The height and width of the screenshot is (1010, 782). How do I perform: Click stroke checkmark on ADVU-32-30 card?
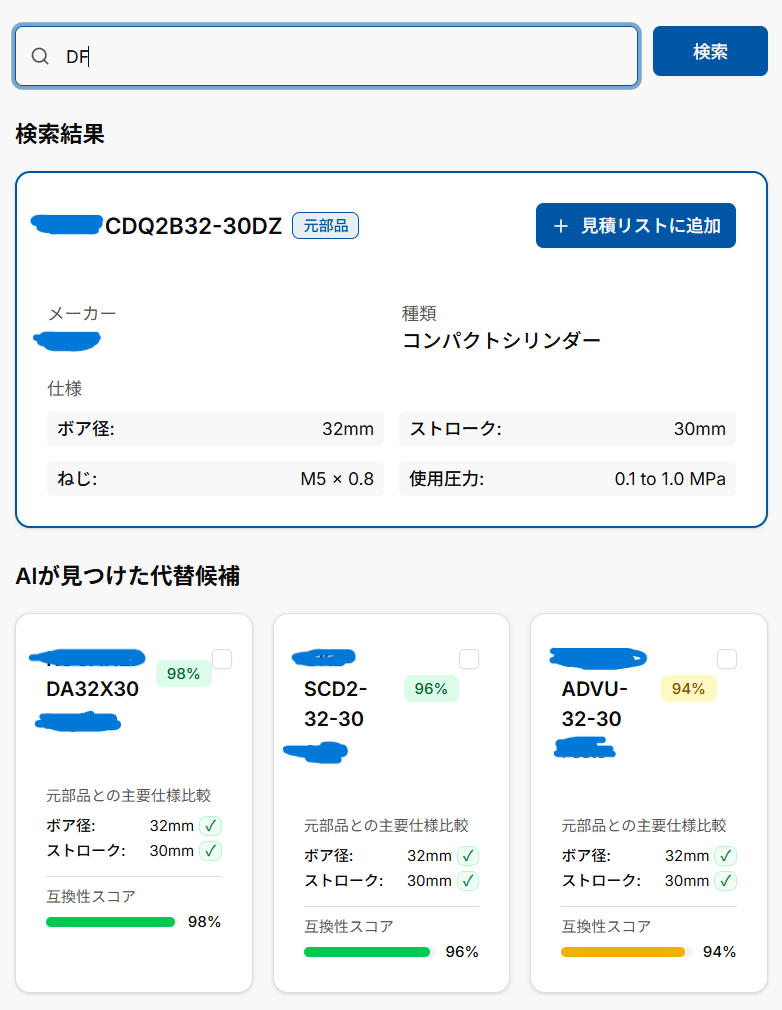pyautogui.click(x=726, y=881)
